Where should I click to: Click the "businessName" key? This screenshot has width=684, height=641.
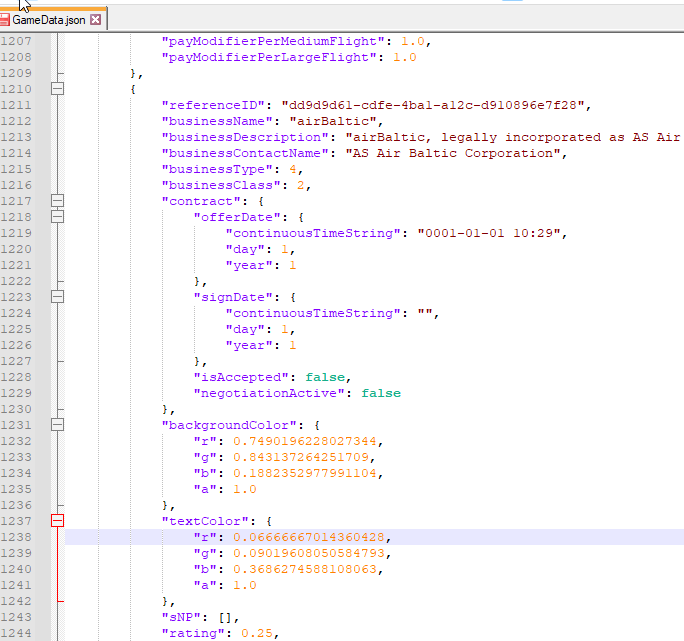pos(217,121)
